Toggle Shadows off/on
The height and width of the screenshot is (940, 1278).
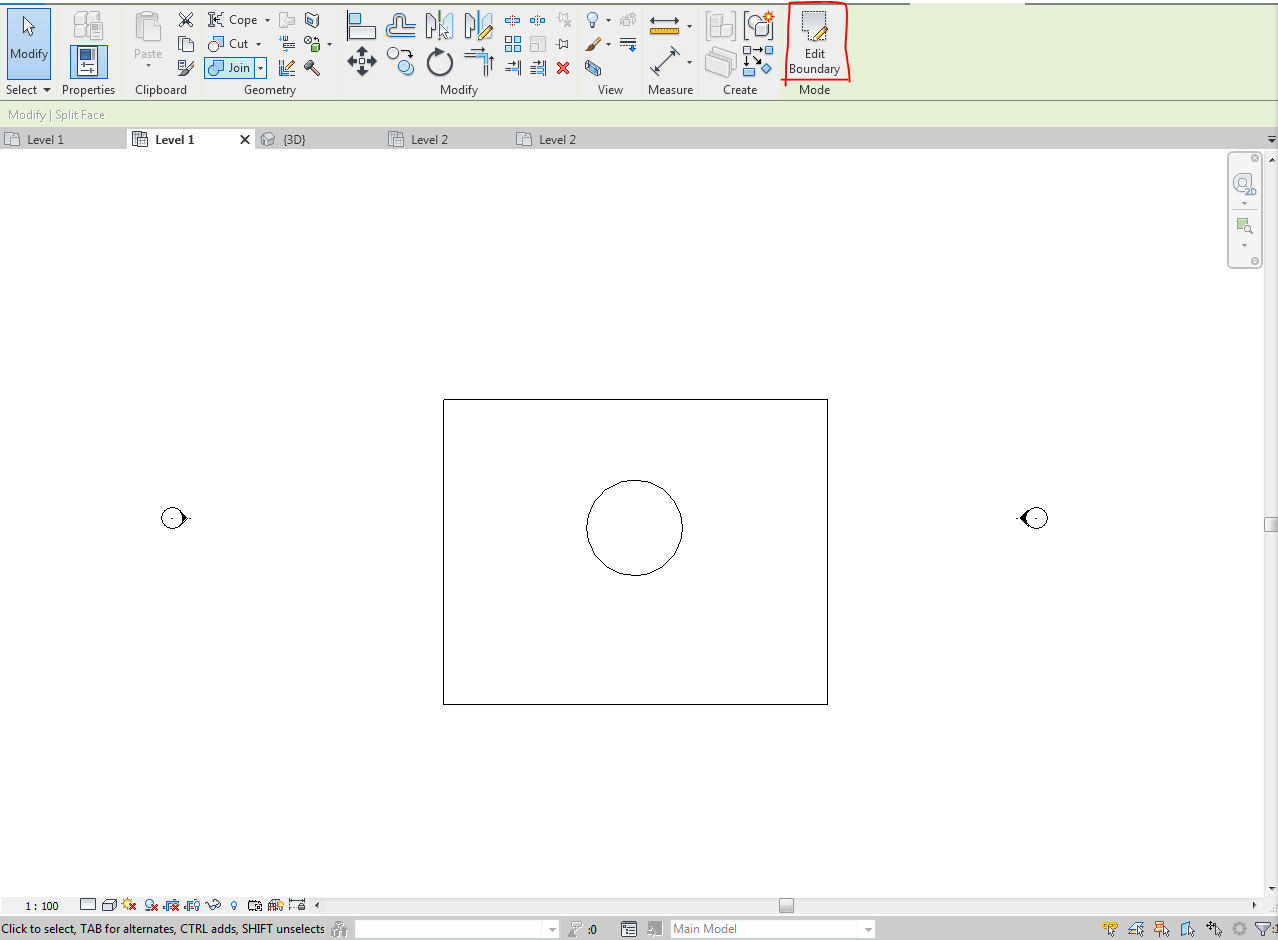coord(151,905)
